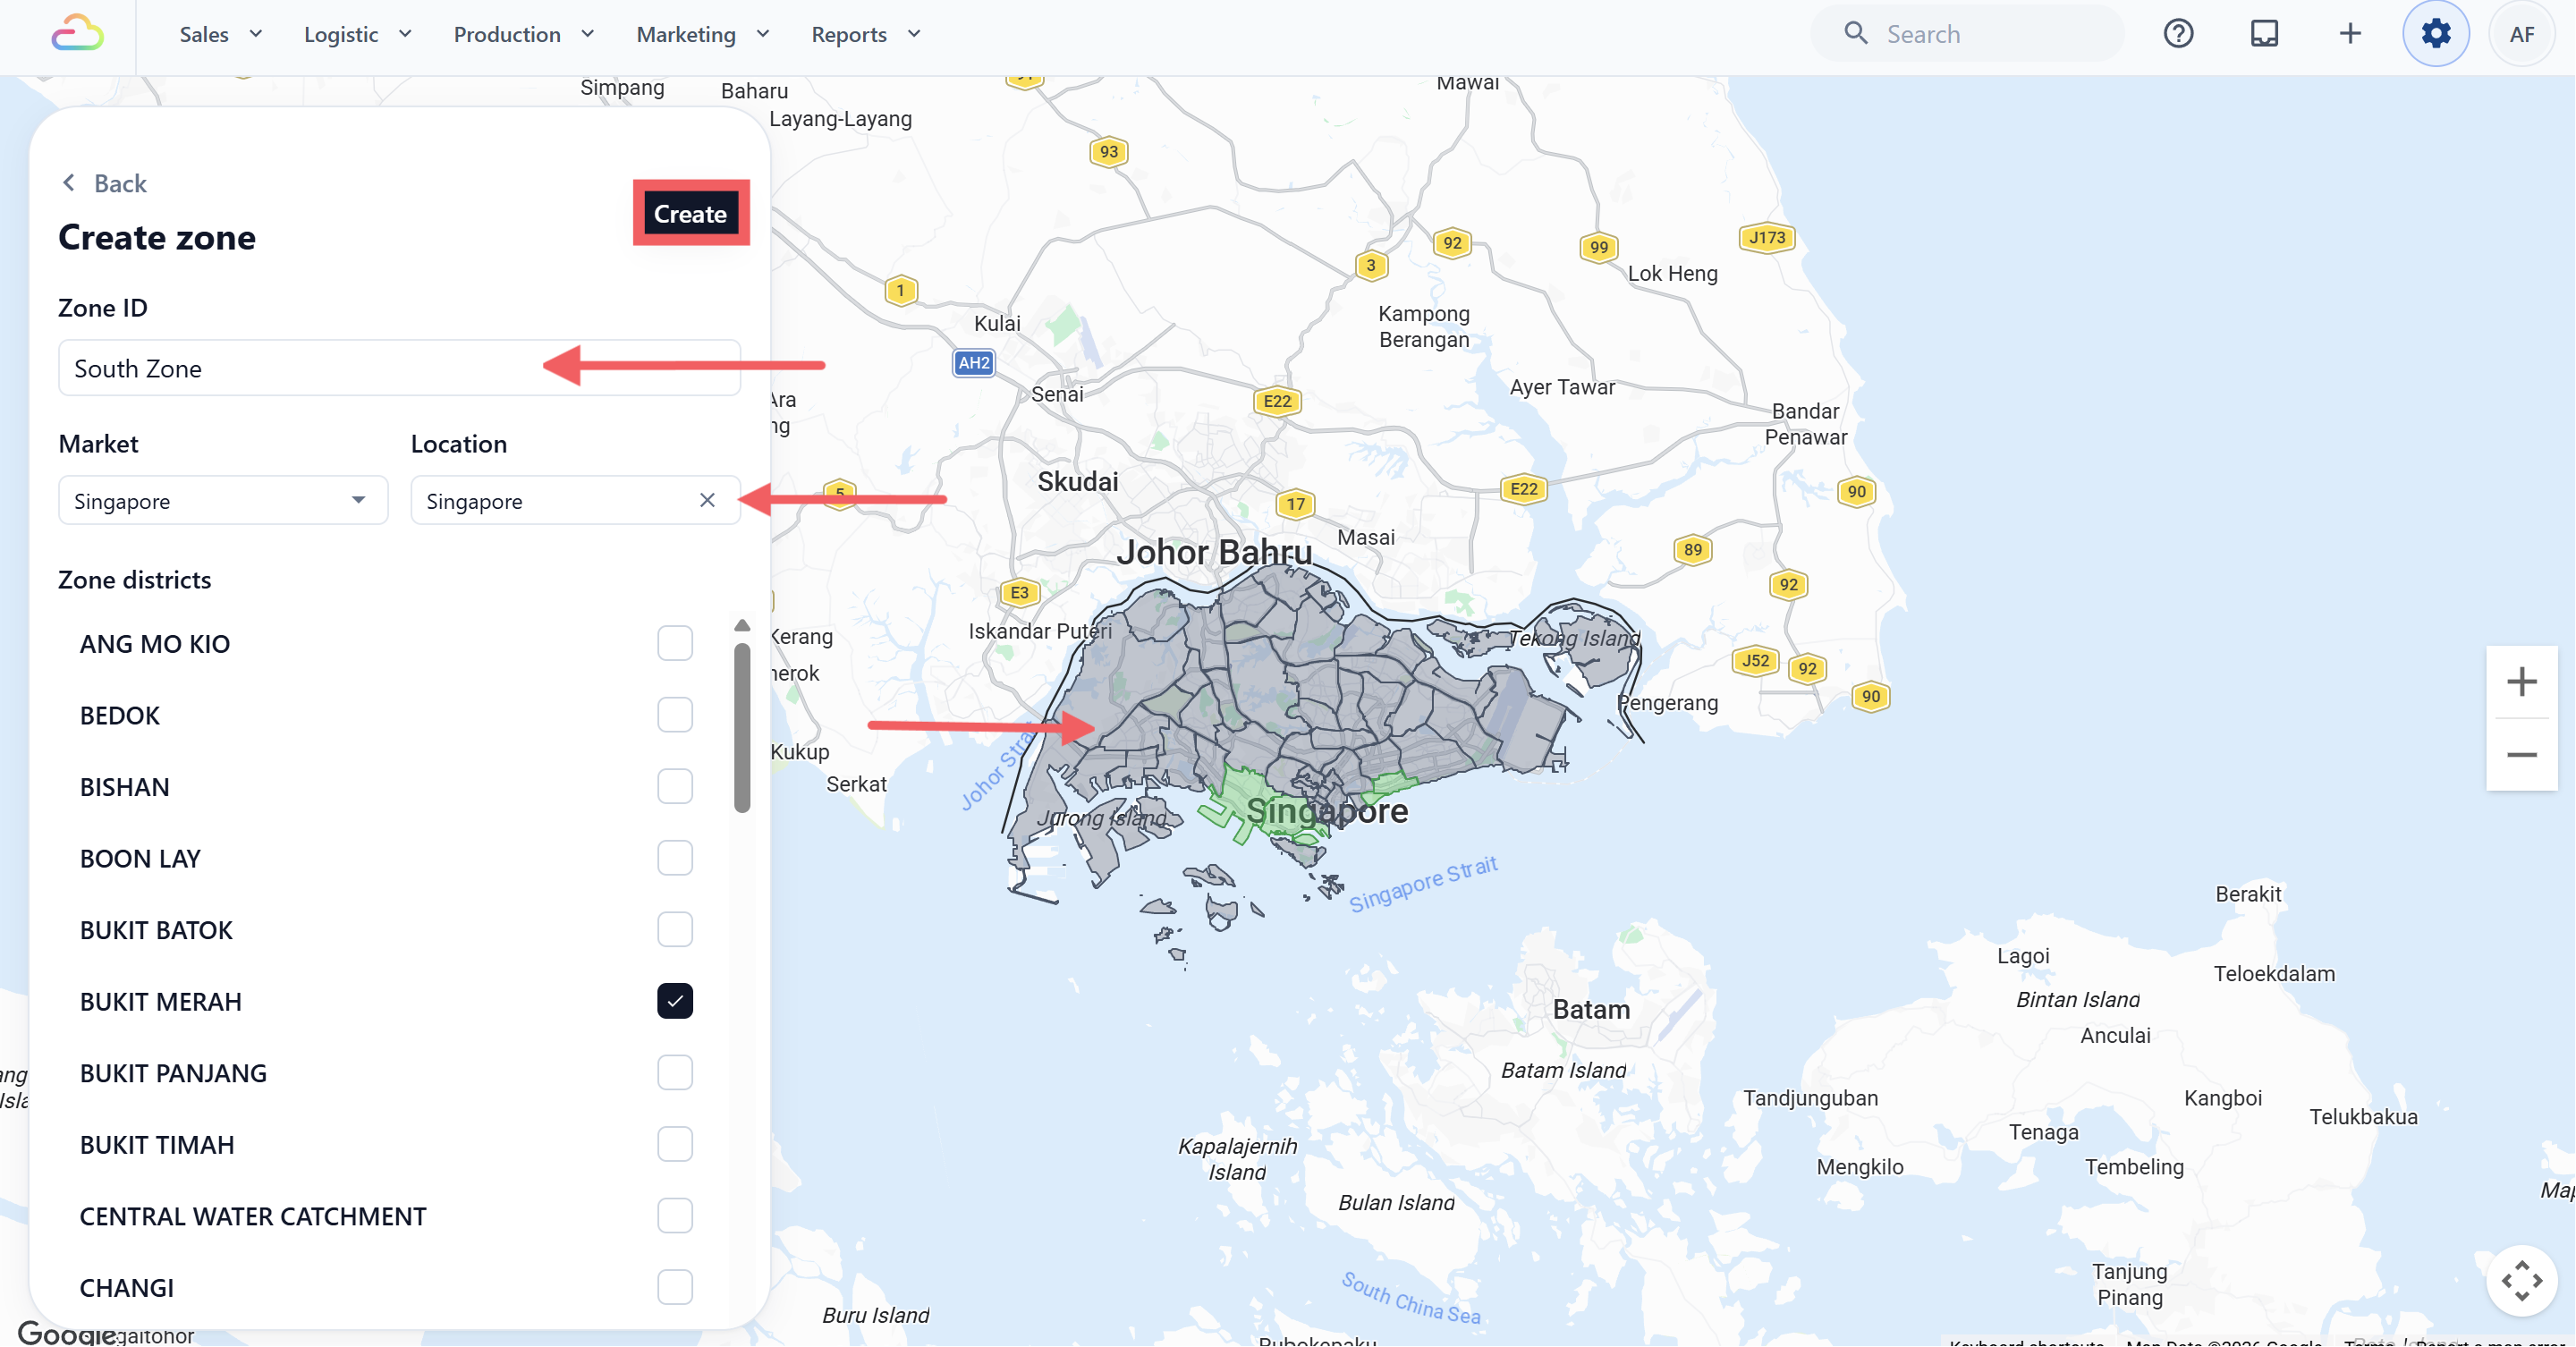The height and width of the screenshot is (1347, 2576).
Task: Click the J173 road marker on map
Action: coord(1766,237)
